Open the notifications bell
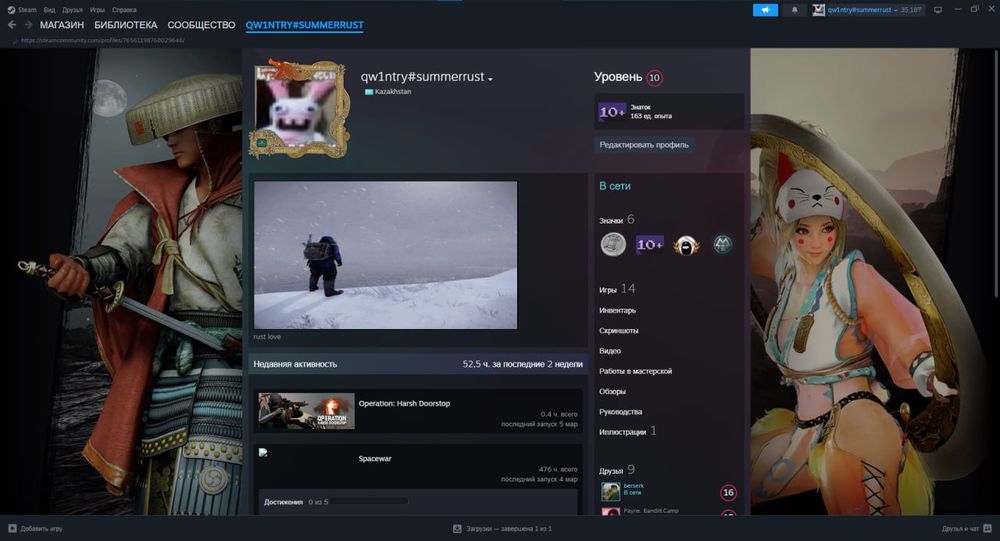Screen dimensions: 1000x541 (x=794, y=10)
